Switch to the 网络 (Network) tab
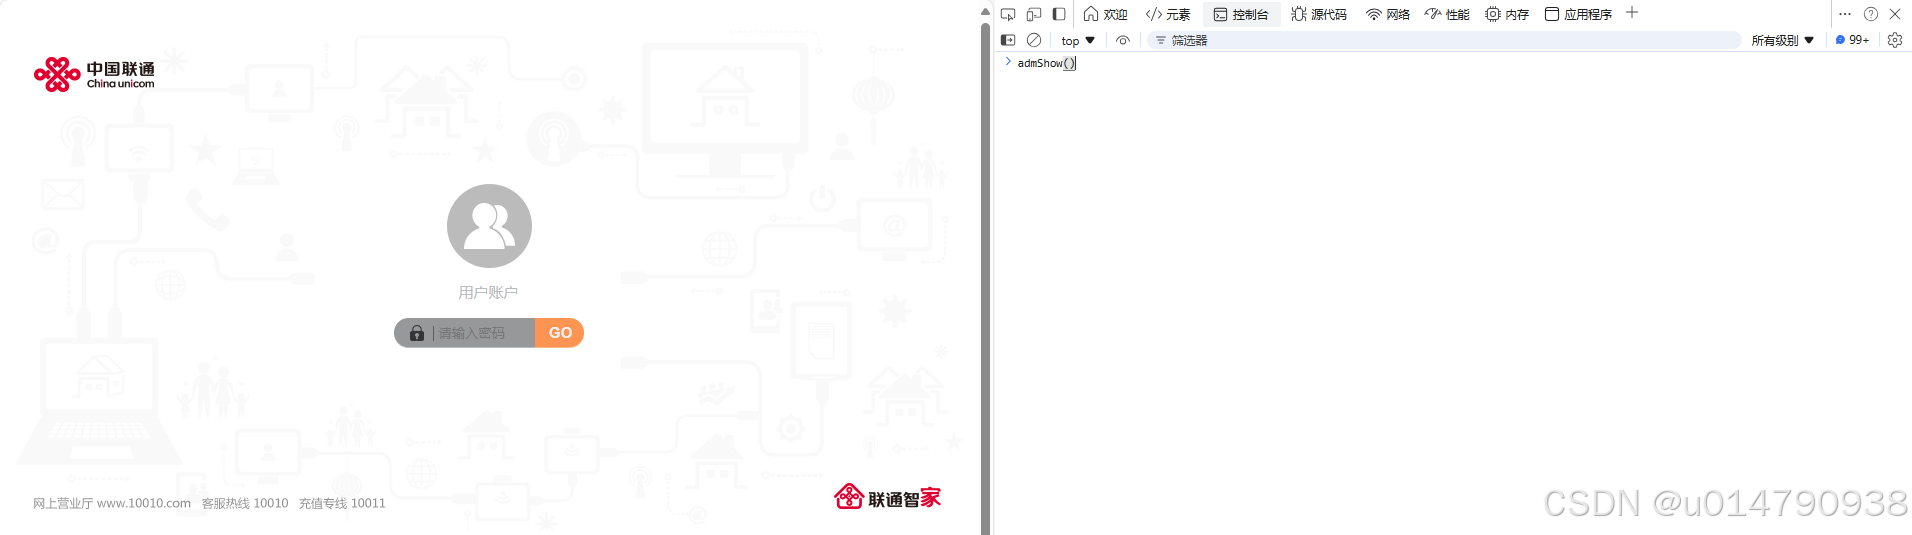This screenshot has height=535, width=1912. point(1388,14)
